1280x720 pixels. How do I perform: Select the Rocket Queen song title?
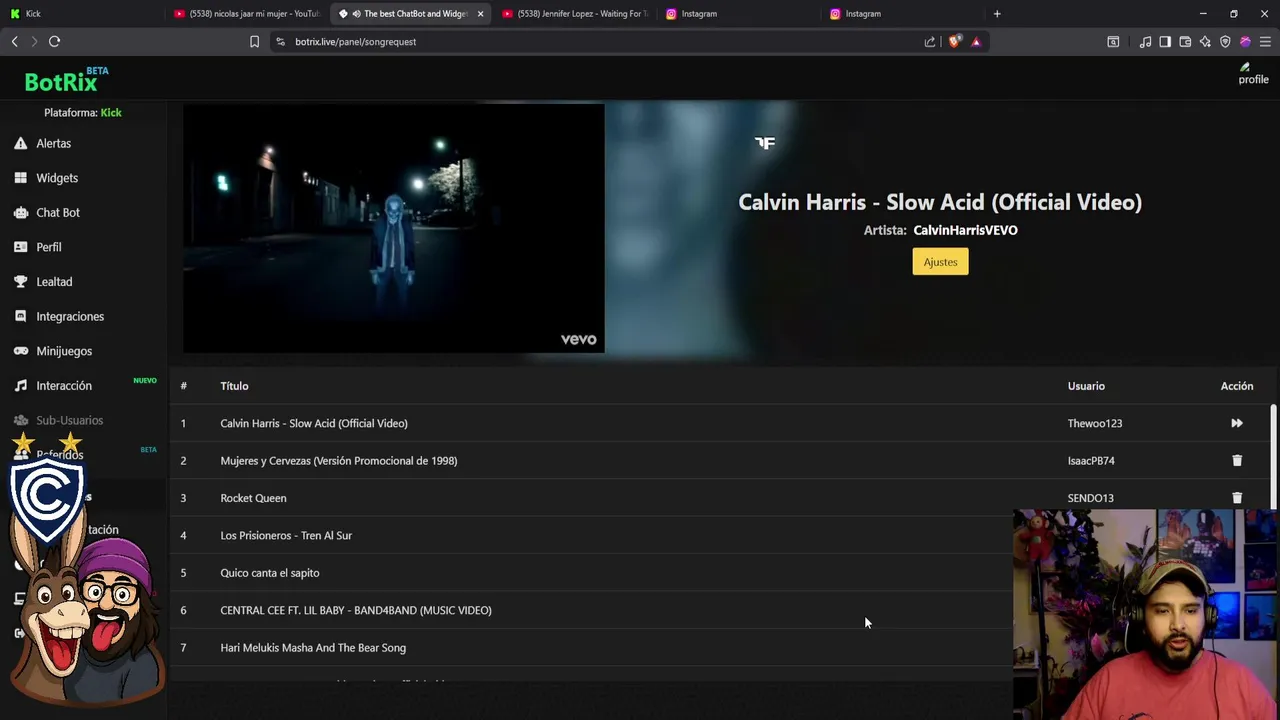tap(253, 498)
